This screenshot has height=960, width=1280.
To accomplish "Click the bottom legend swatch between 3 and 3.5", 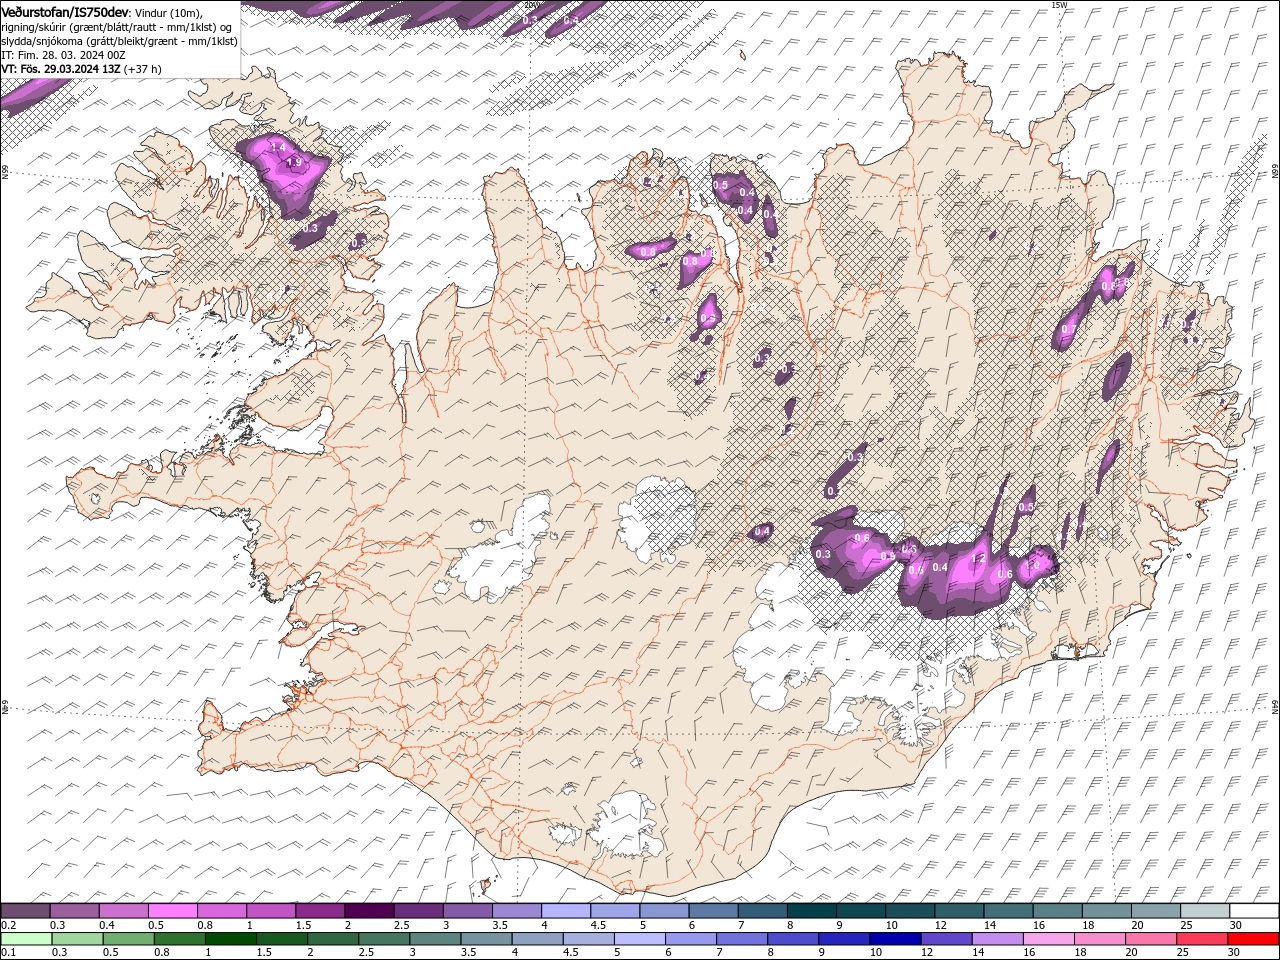I will (x=434, y=939).
